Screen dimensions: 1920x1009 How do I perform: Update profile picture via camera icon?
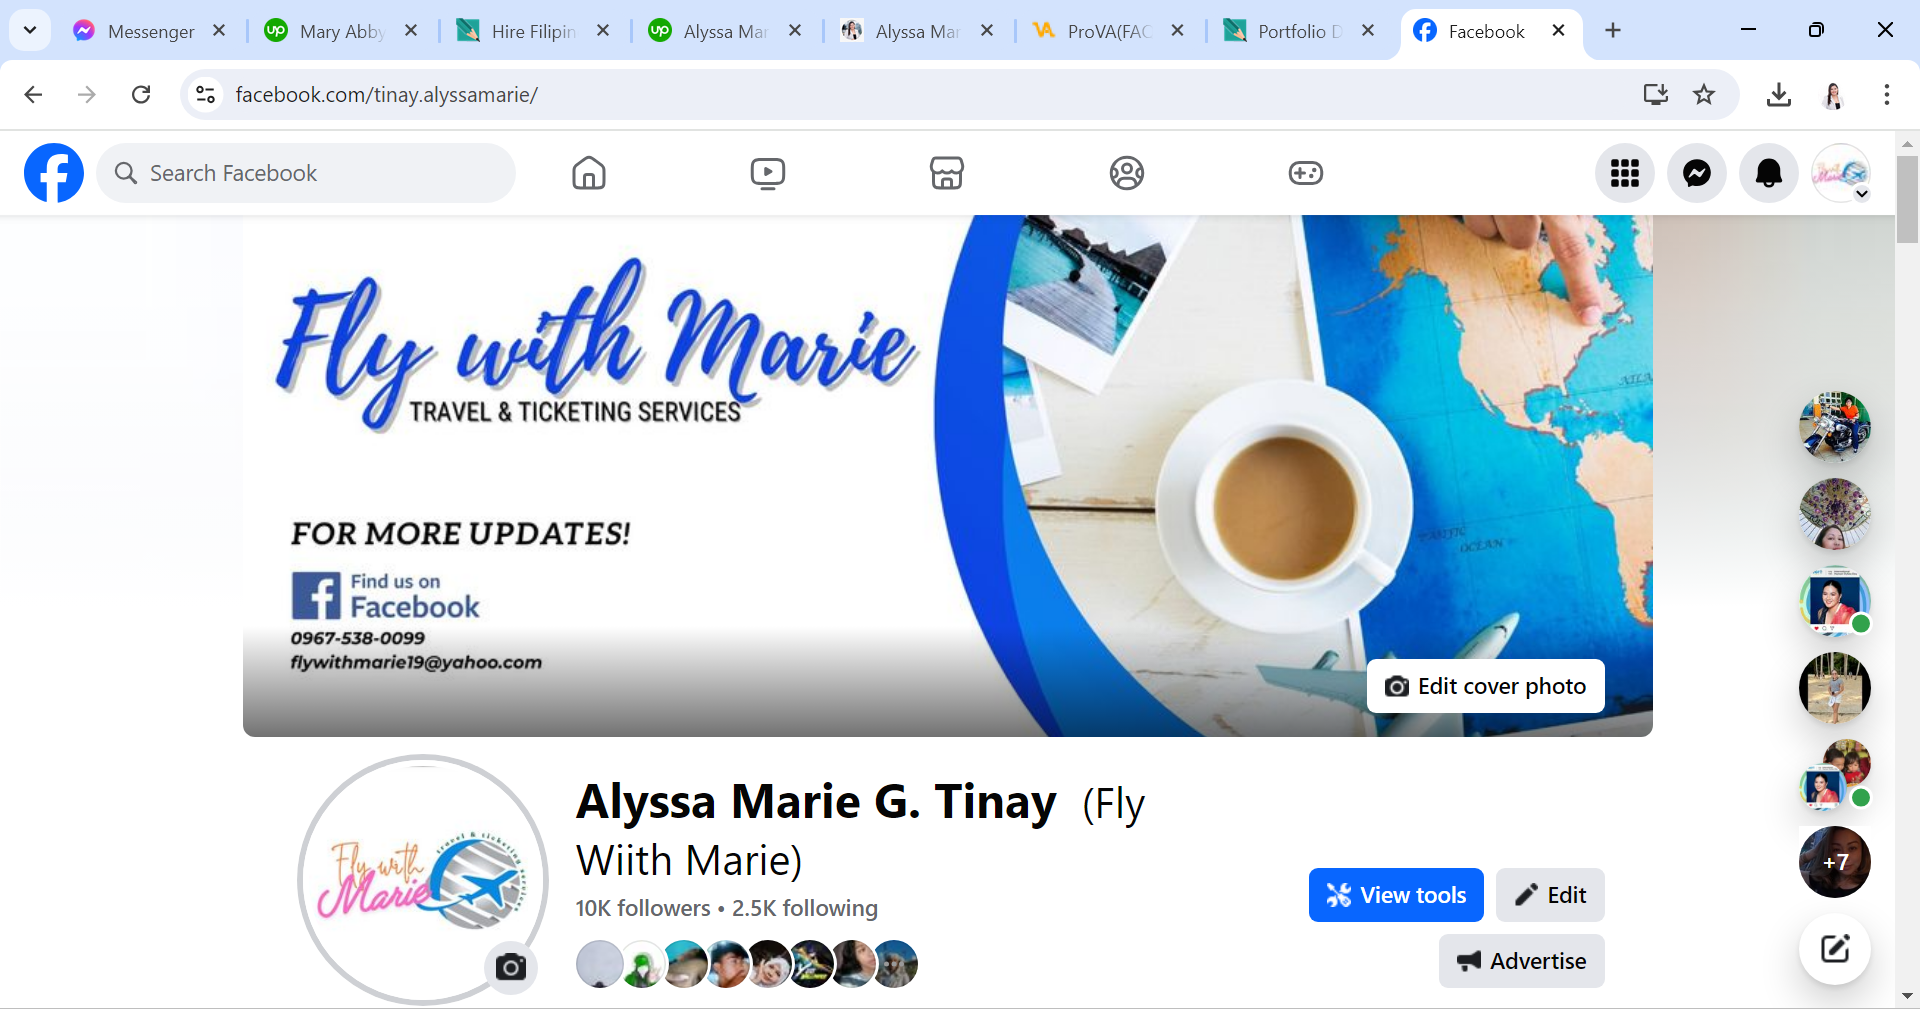coord(511,967)
